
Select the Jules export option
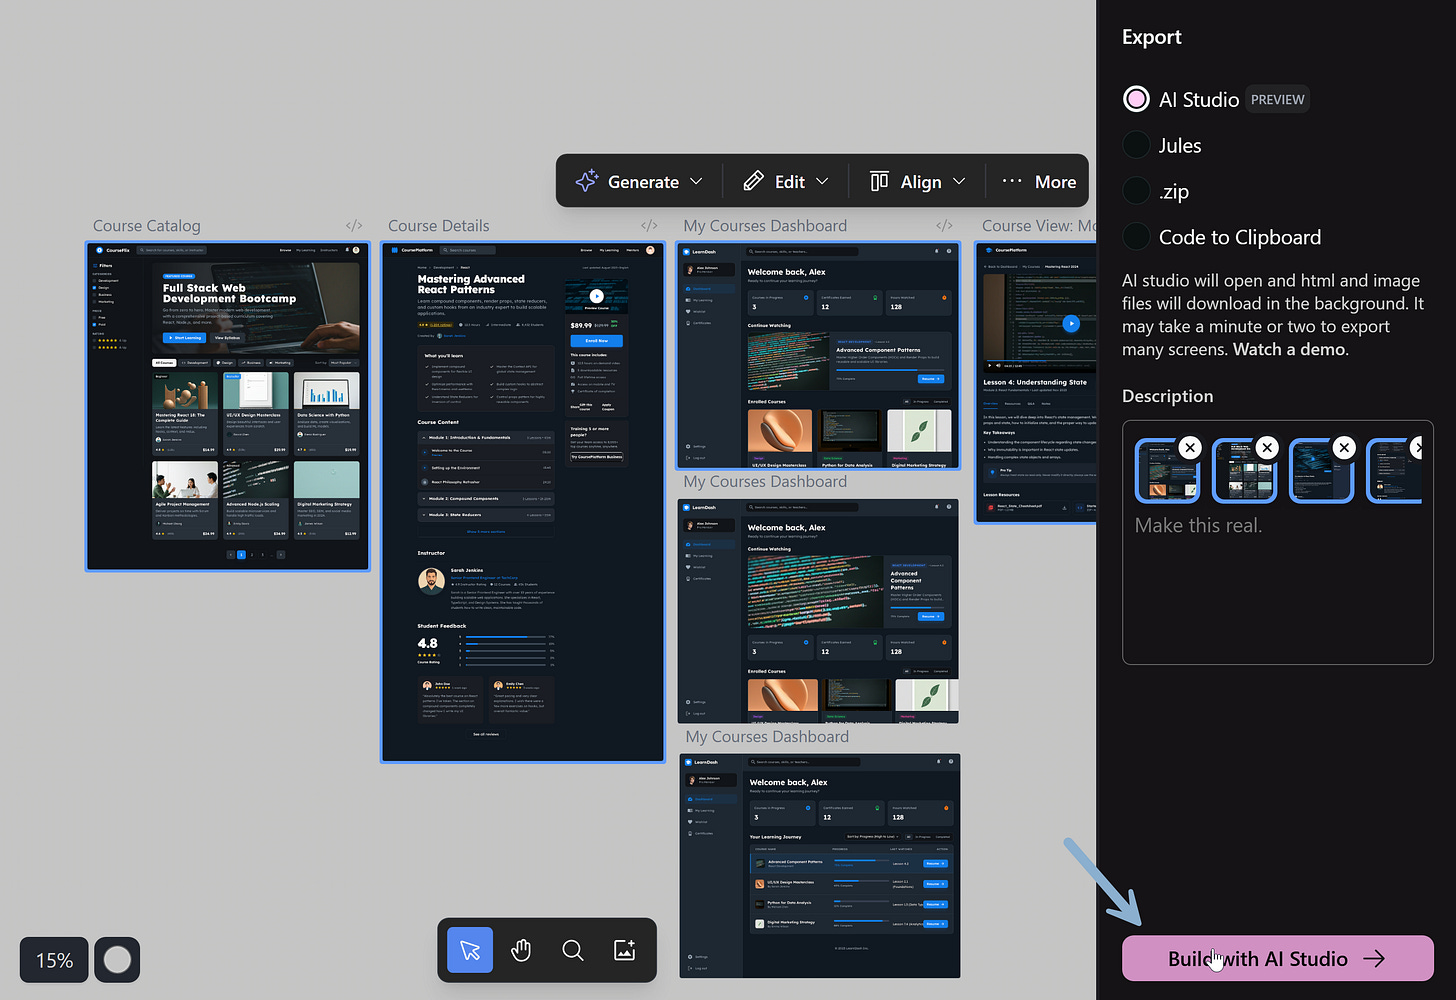[x=1136, y=145]
